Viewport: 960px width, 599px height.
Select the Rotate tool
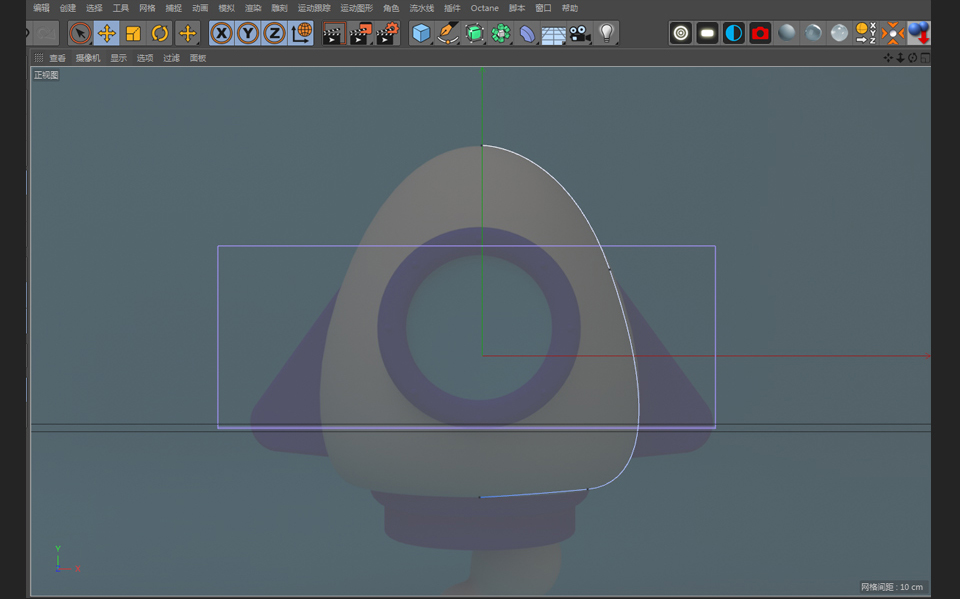160,33
